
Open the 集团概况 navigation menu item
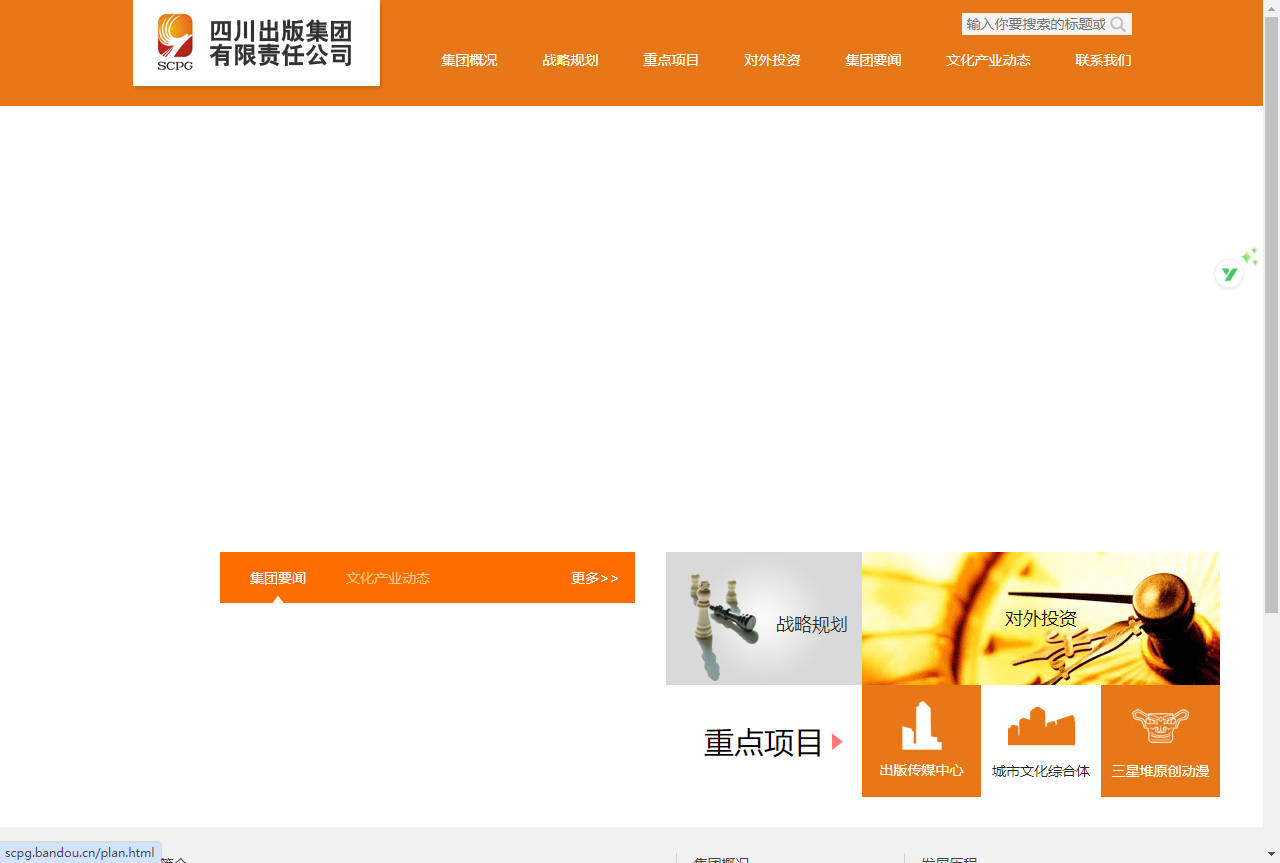[469, 60]
